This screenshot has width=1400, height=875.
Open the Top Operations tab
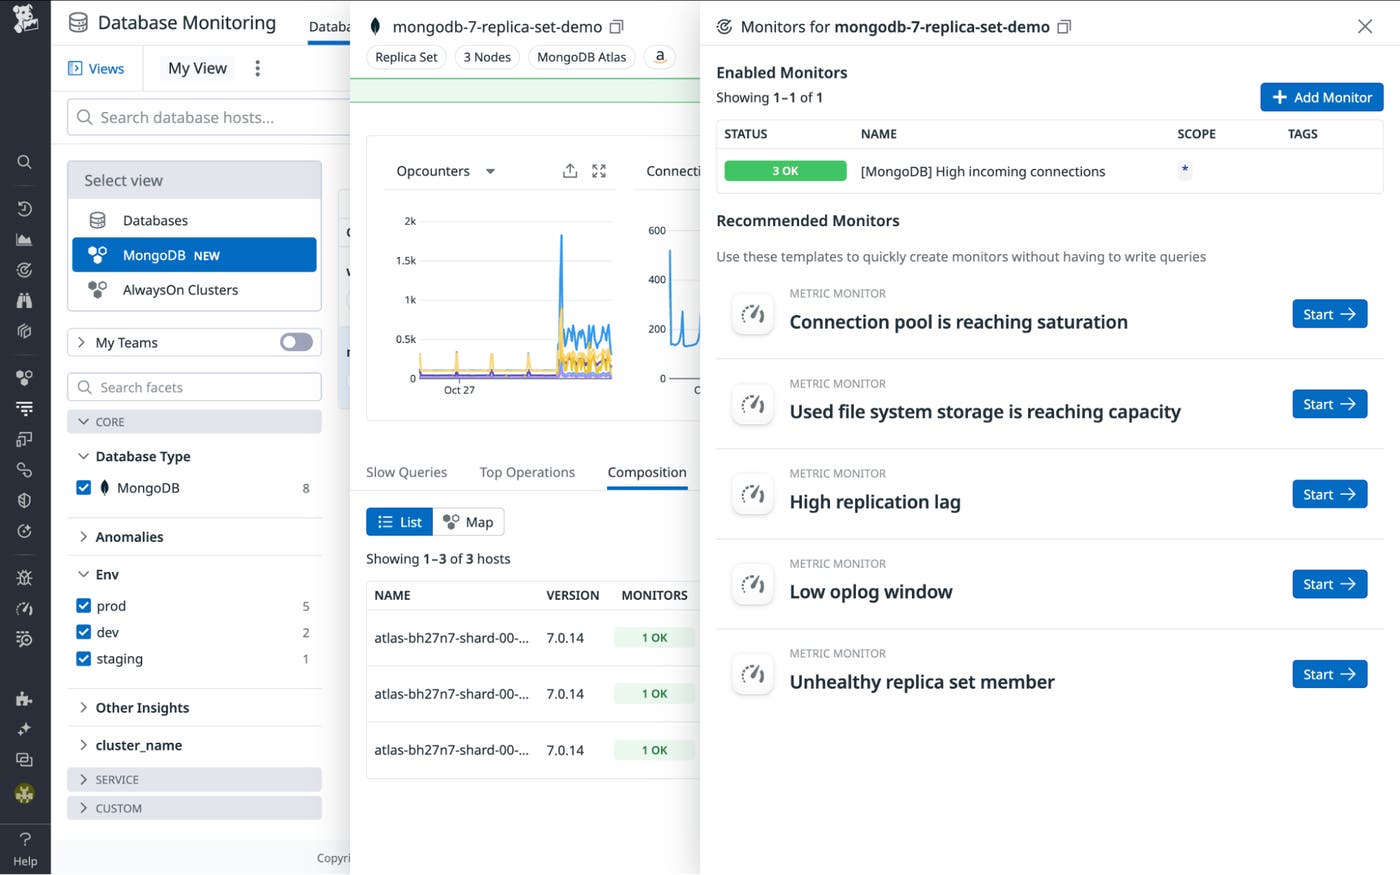pyautogui.click(x=527, y=472)
